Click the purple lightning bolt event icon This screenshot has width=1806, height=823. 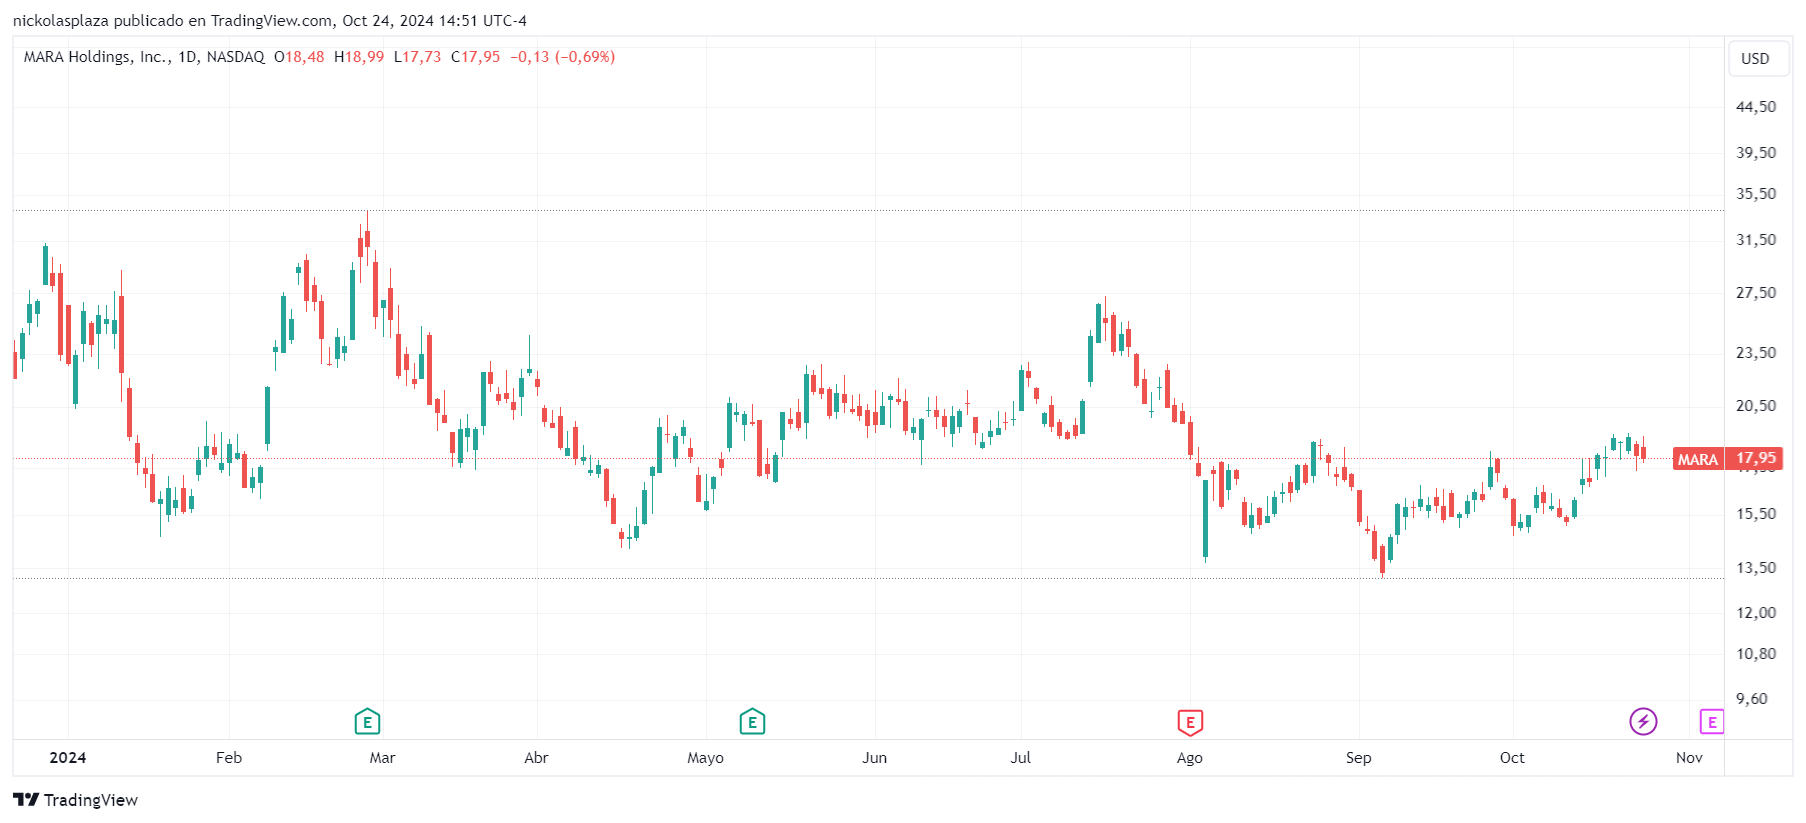[x=1643, y=721]
